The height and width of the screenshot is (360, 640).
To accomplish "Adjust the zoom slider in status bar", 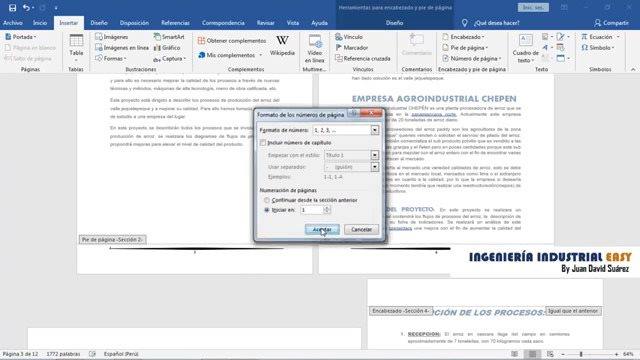I will (x=581, y=354).
